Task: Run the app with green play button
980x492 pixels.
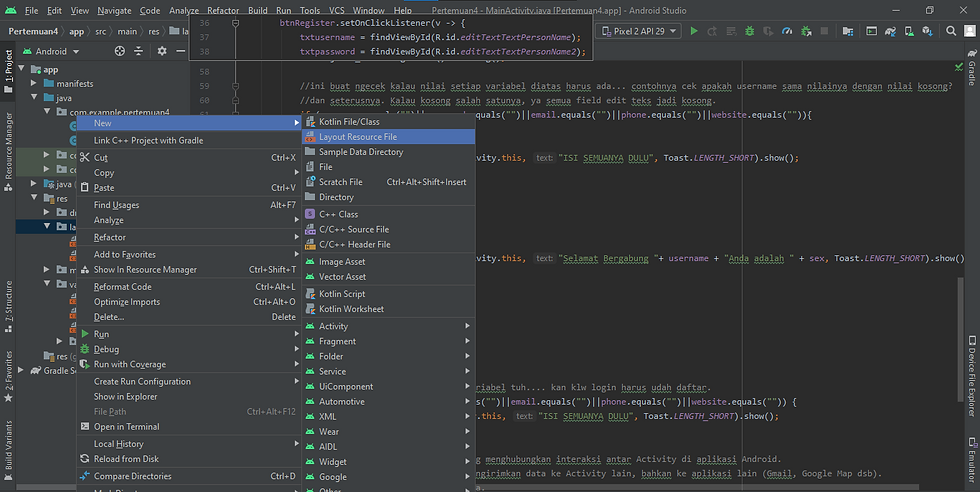Action: pos(694,31)
